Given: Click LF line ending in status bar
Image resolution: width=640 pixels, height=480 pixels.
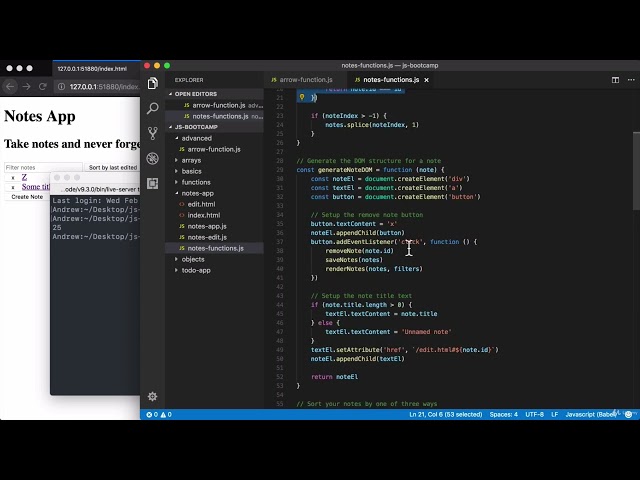Looking at the screenshot, I should coord(555,415).
